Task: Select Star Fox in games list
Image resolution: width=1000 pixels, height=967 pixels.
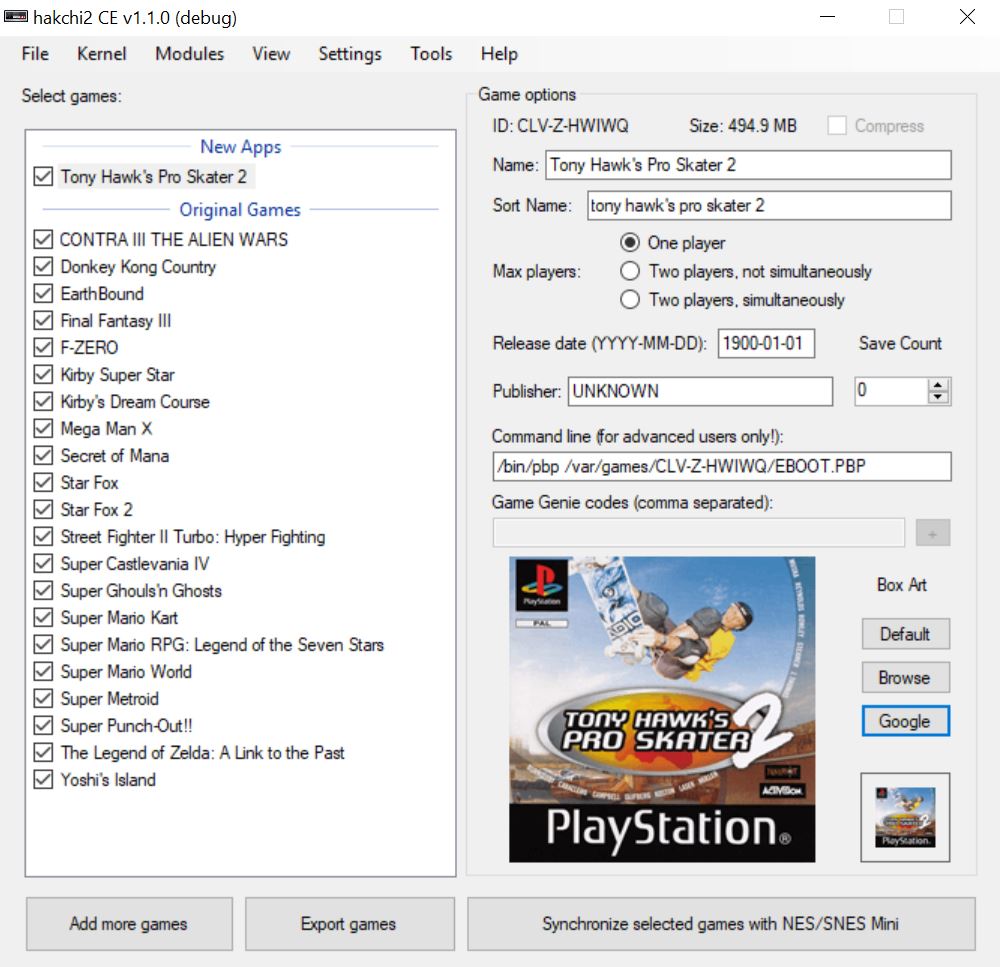Action: [x=89, y=482]
